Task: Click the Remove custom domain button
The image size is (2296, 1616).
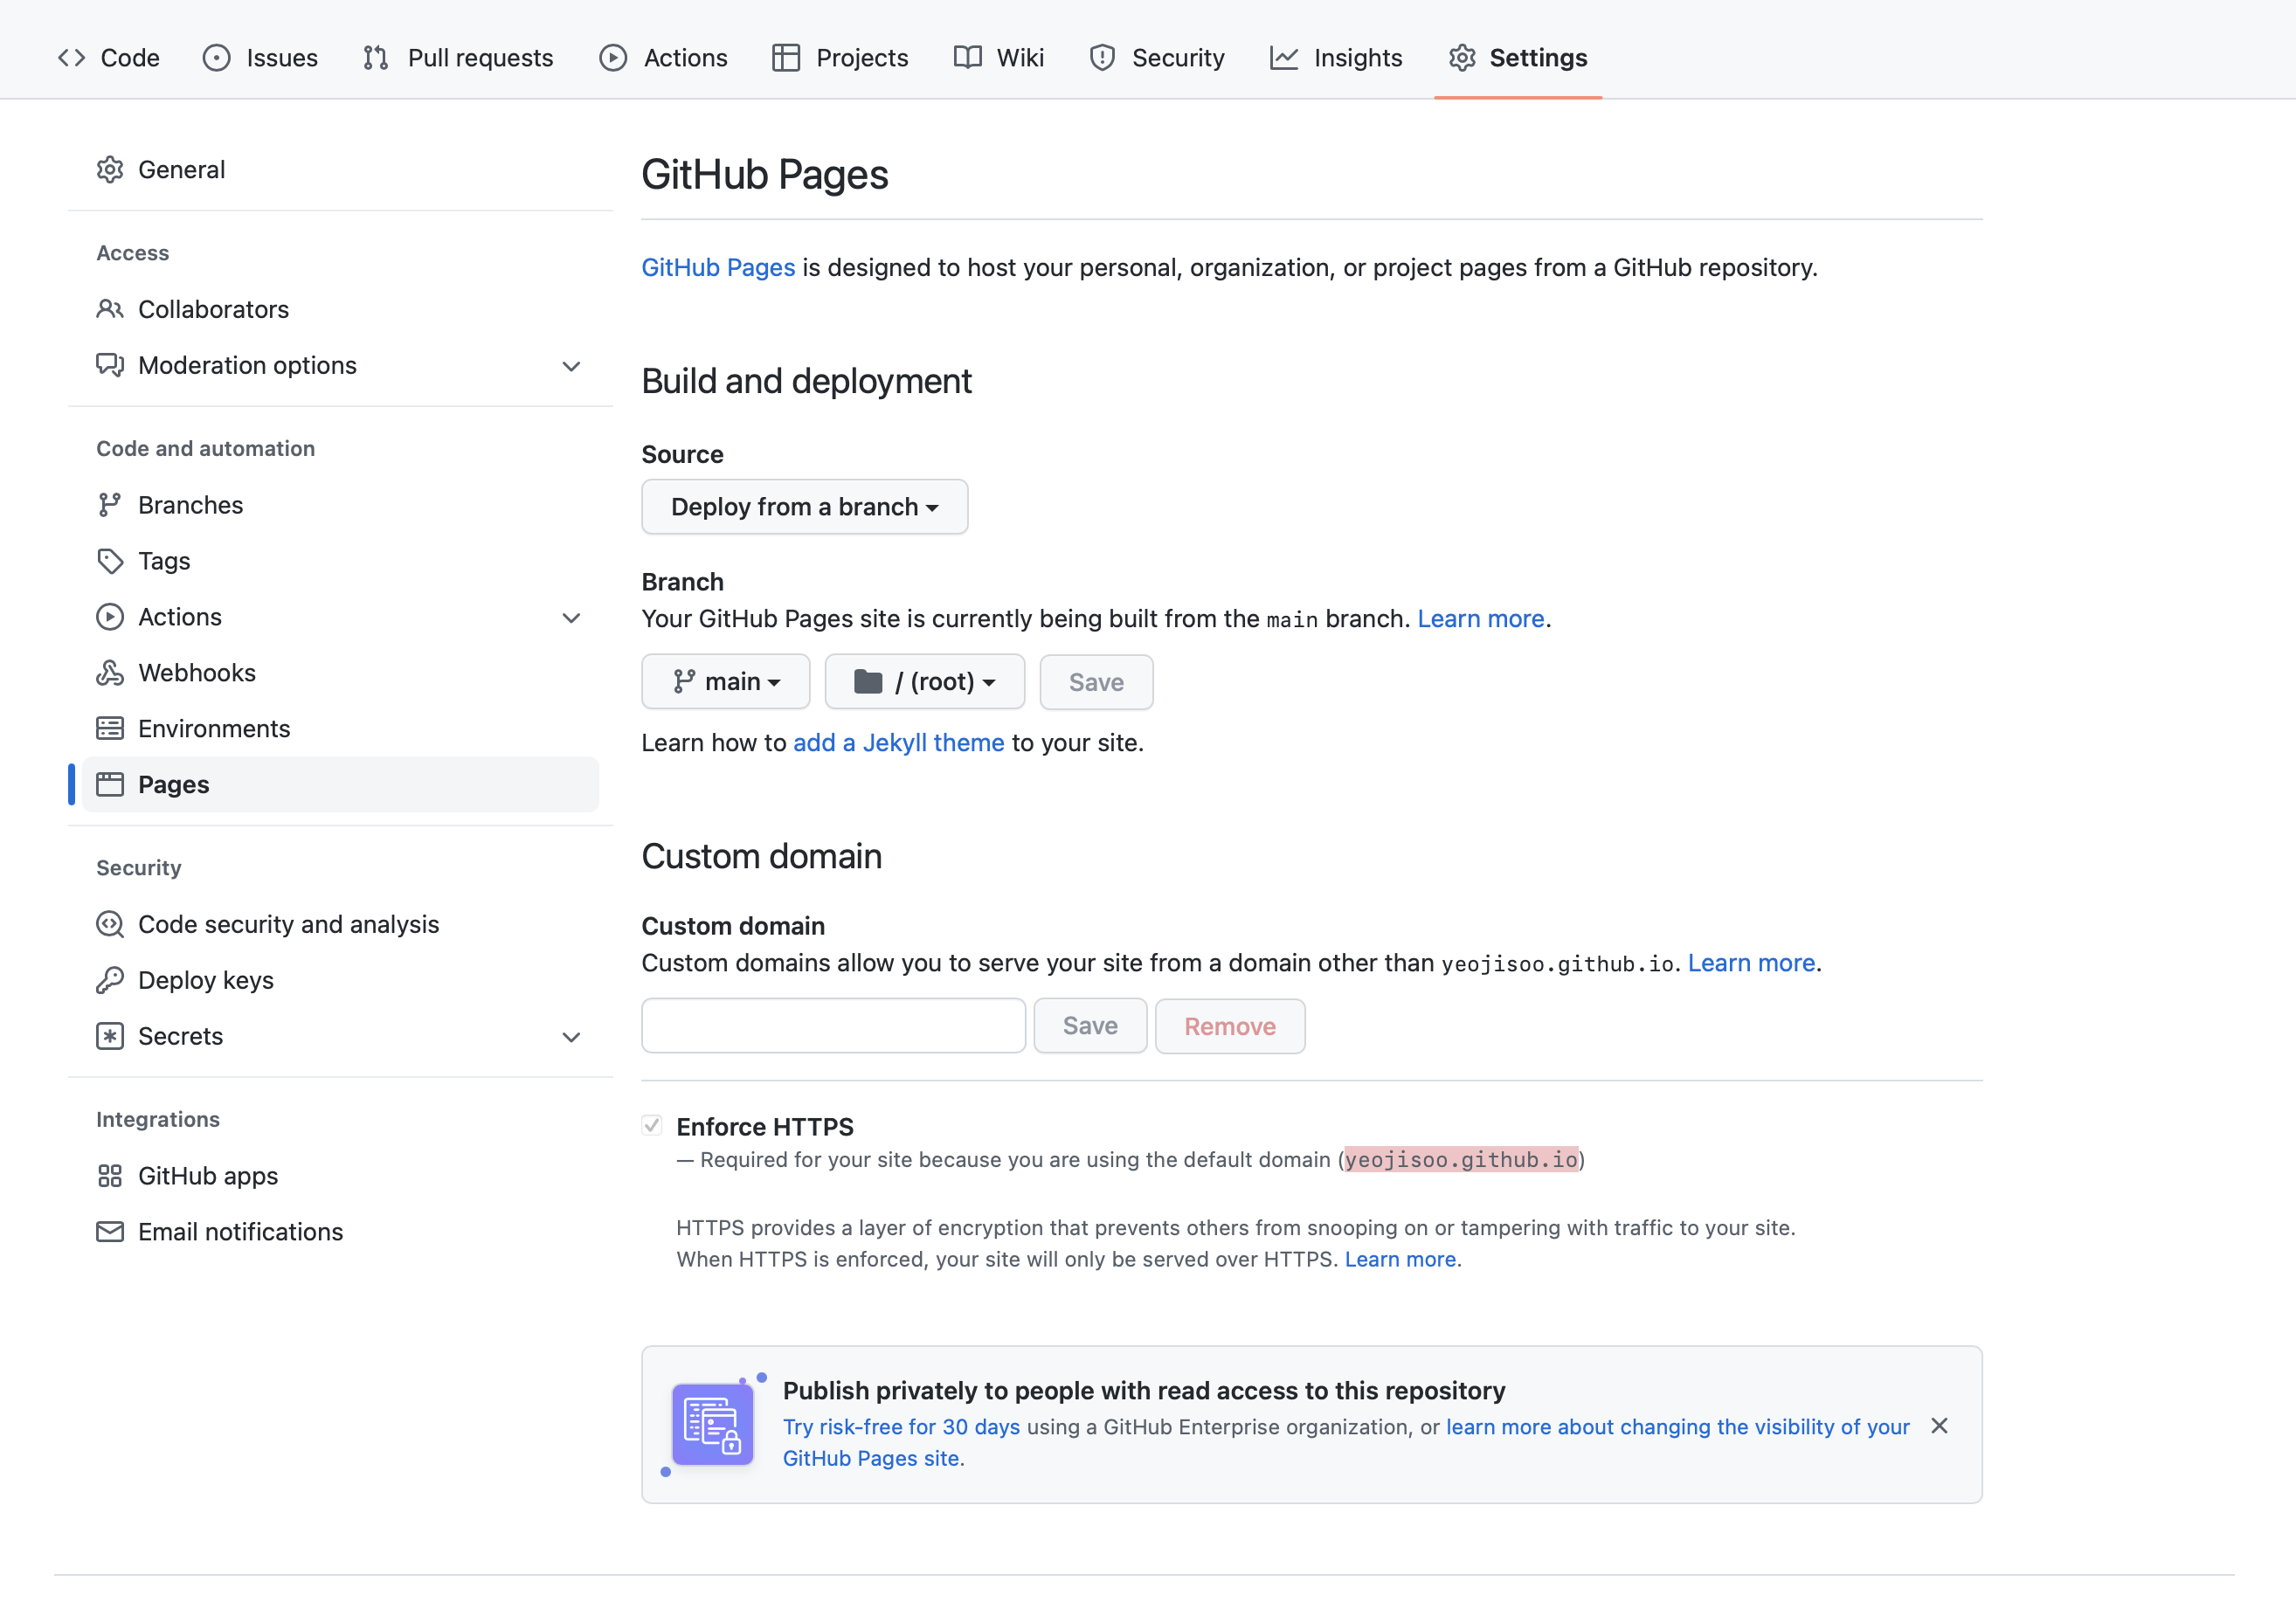Action: [x=1230, y=1026]
